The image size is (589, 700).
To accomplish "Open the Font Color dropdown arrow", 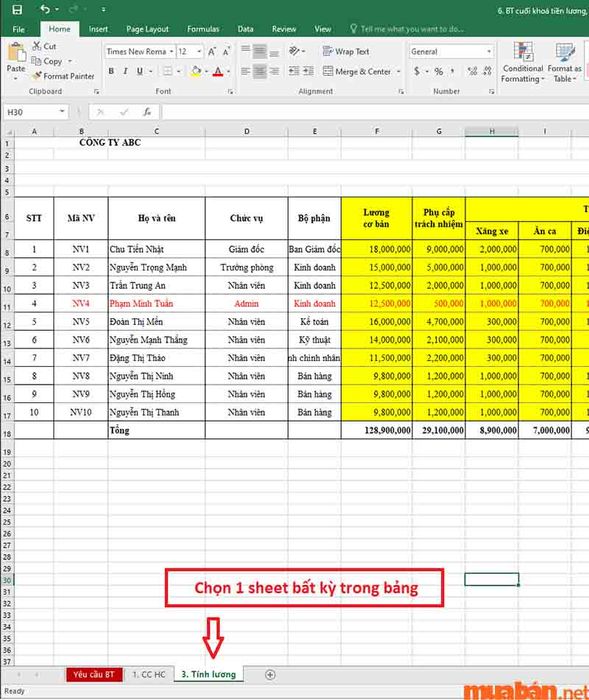I will tap(229, 71).
